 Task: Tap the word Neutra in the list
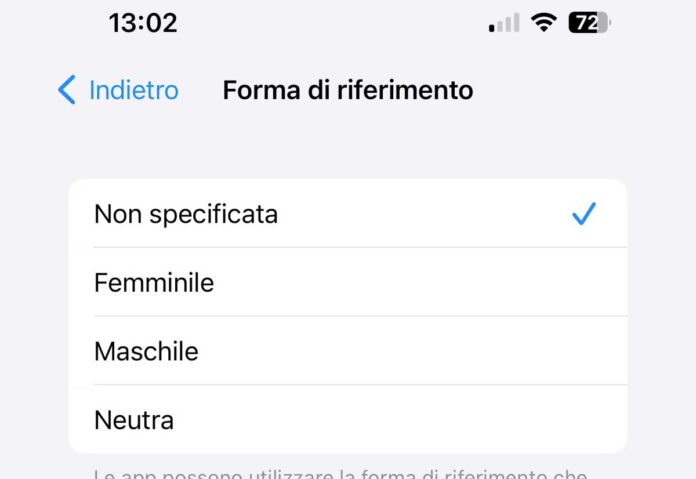point(134,420)
